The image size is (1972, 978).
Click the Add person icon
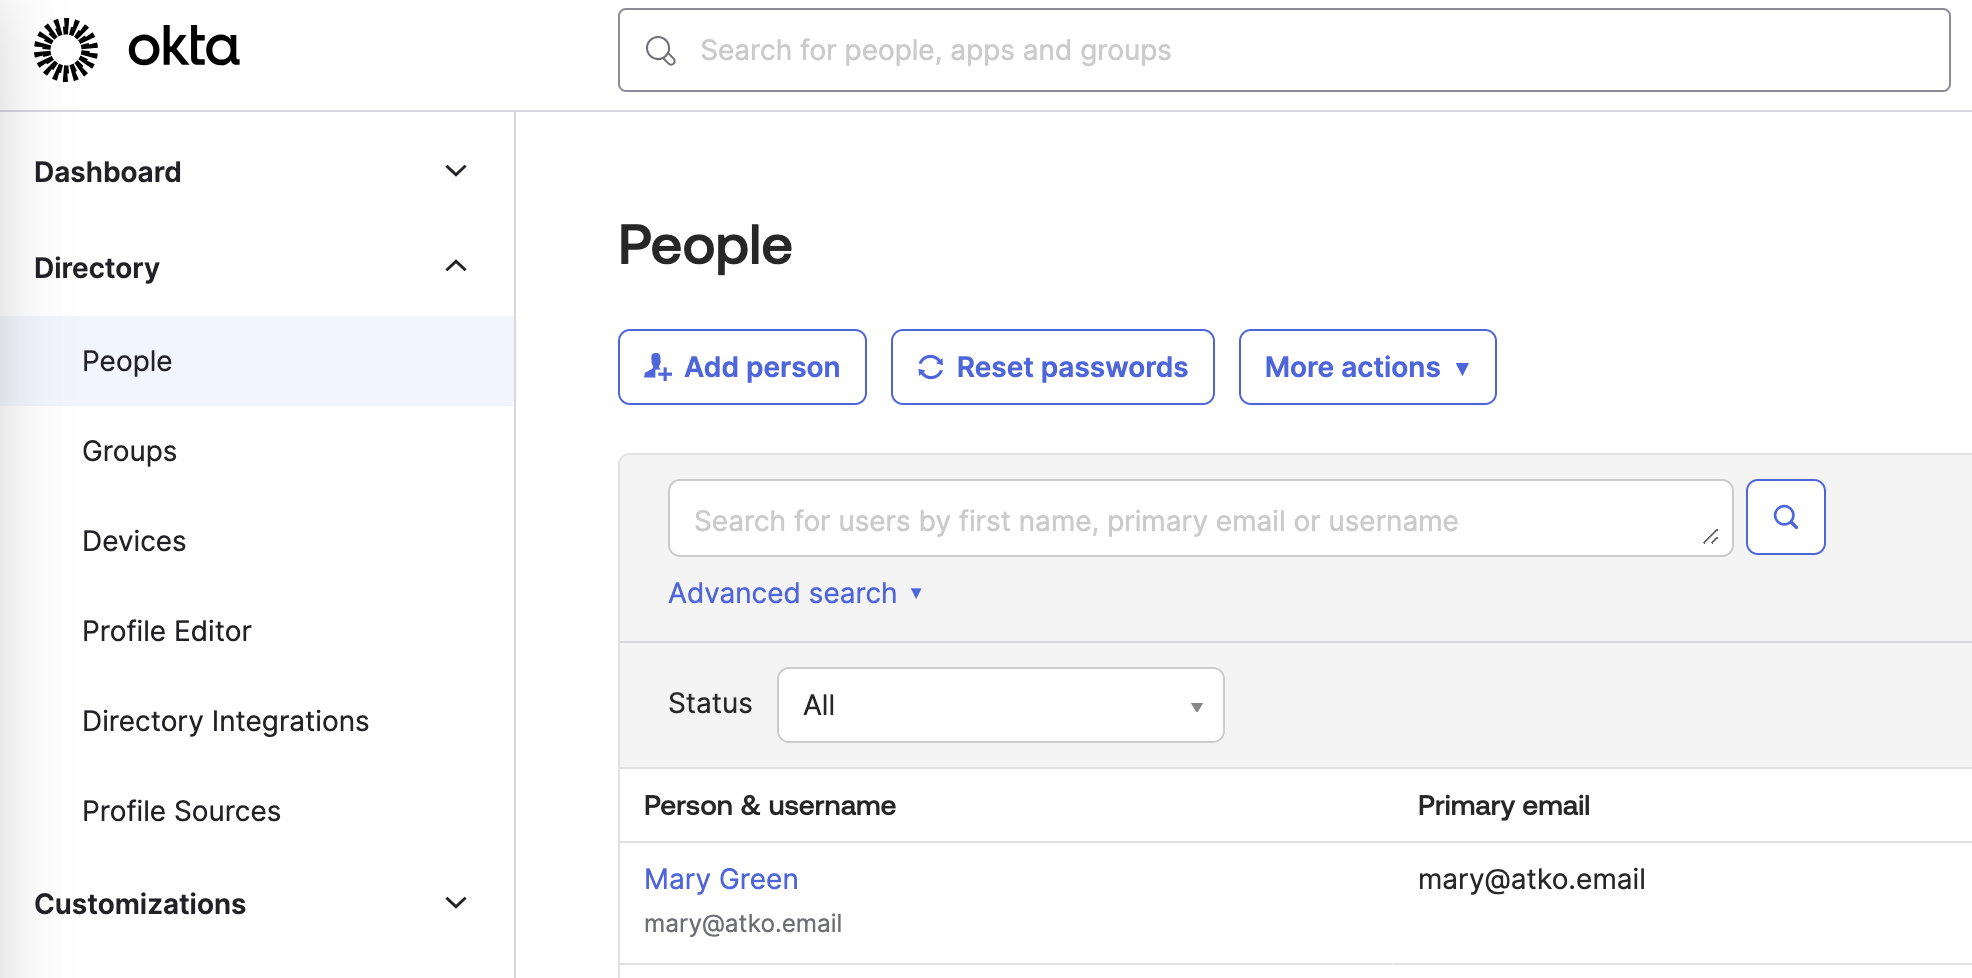coord(656,367)
